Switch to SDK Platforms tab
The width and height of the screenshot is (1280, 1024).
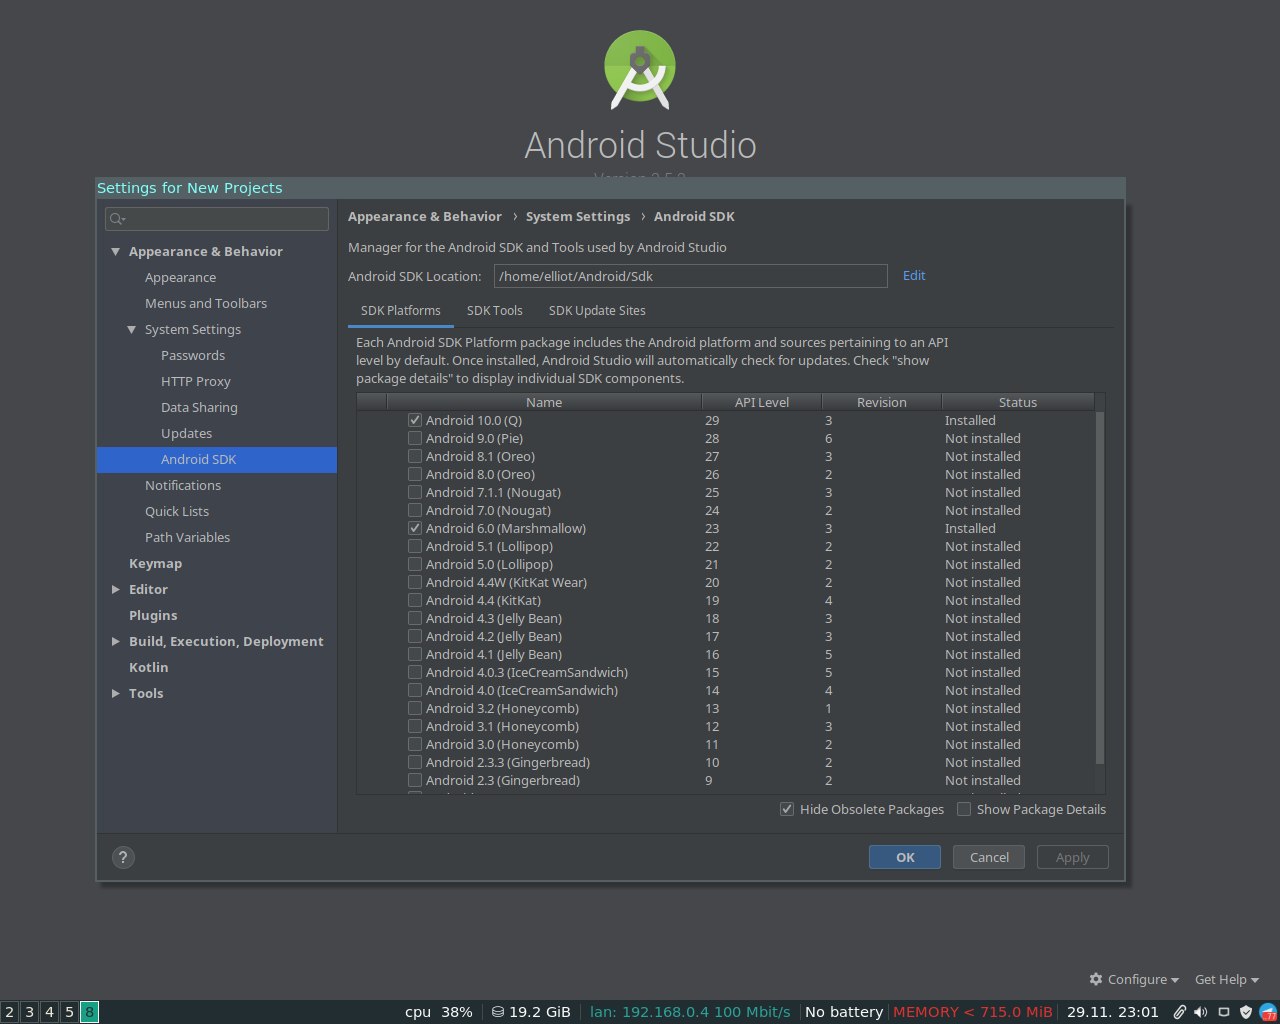click(401, 311)
